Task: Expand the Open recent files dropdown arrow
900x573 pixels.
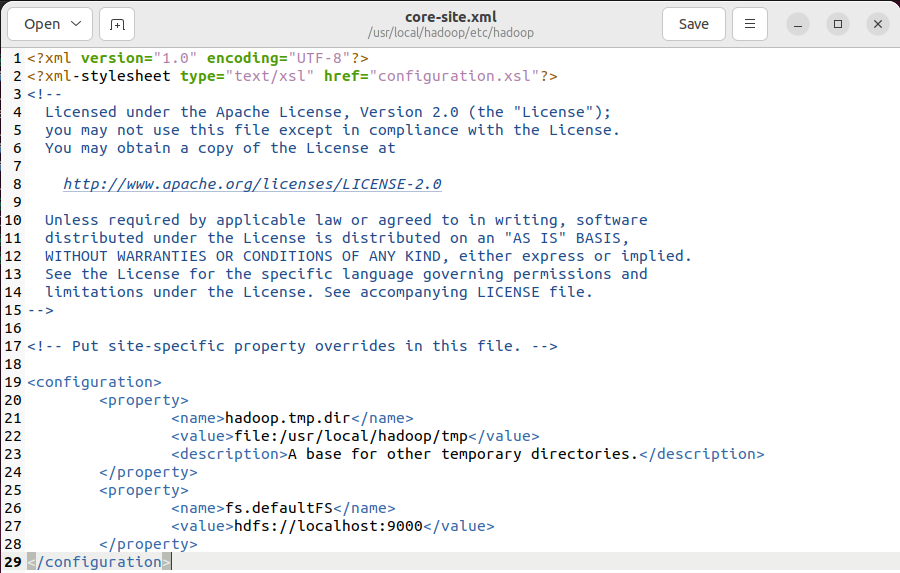Action: coord(76,24)
